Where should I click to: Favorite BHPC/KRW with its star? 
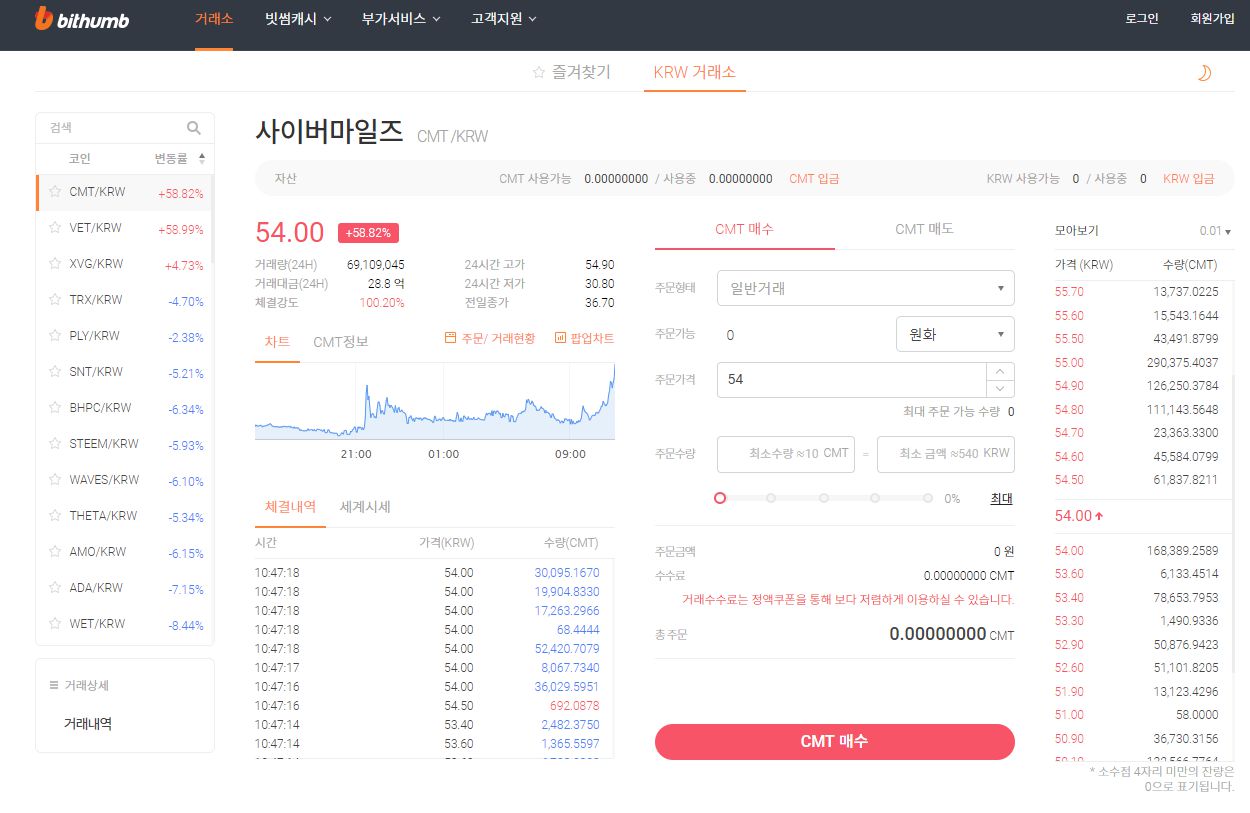[55, 408]
